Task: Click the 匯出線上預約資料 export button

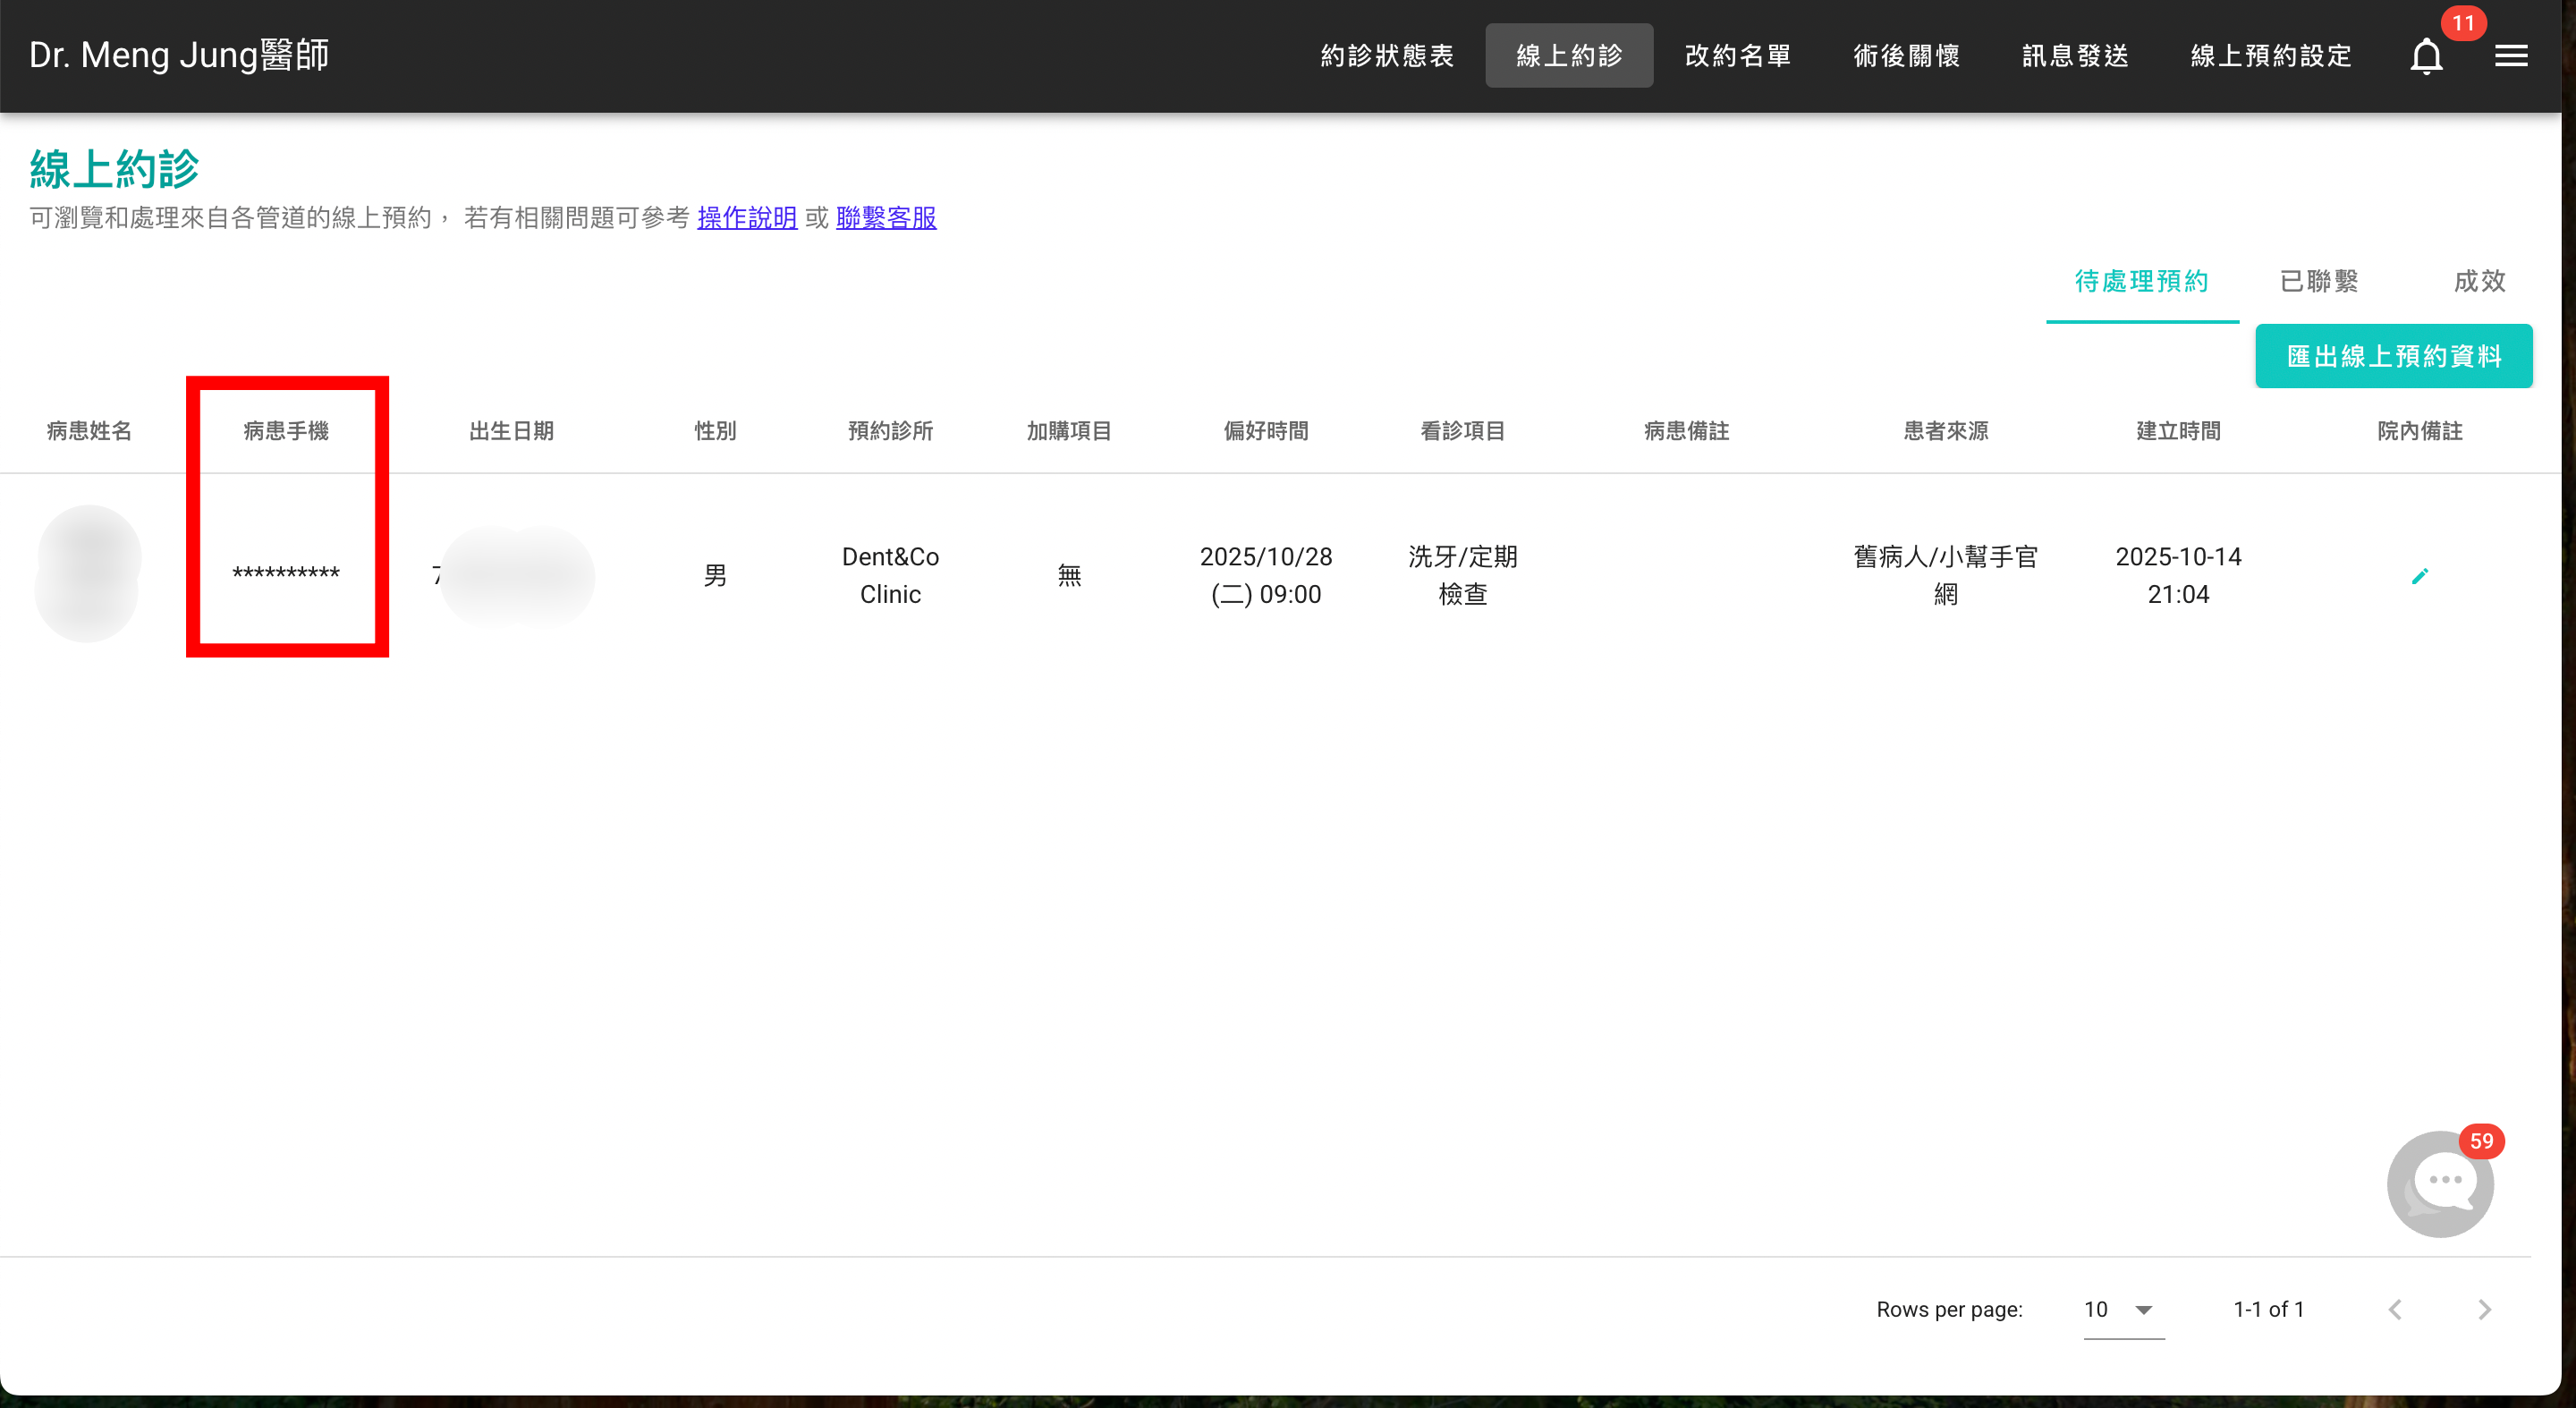Action: click(x=2393, y=356)
